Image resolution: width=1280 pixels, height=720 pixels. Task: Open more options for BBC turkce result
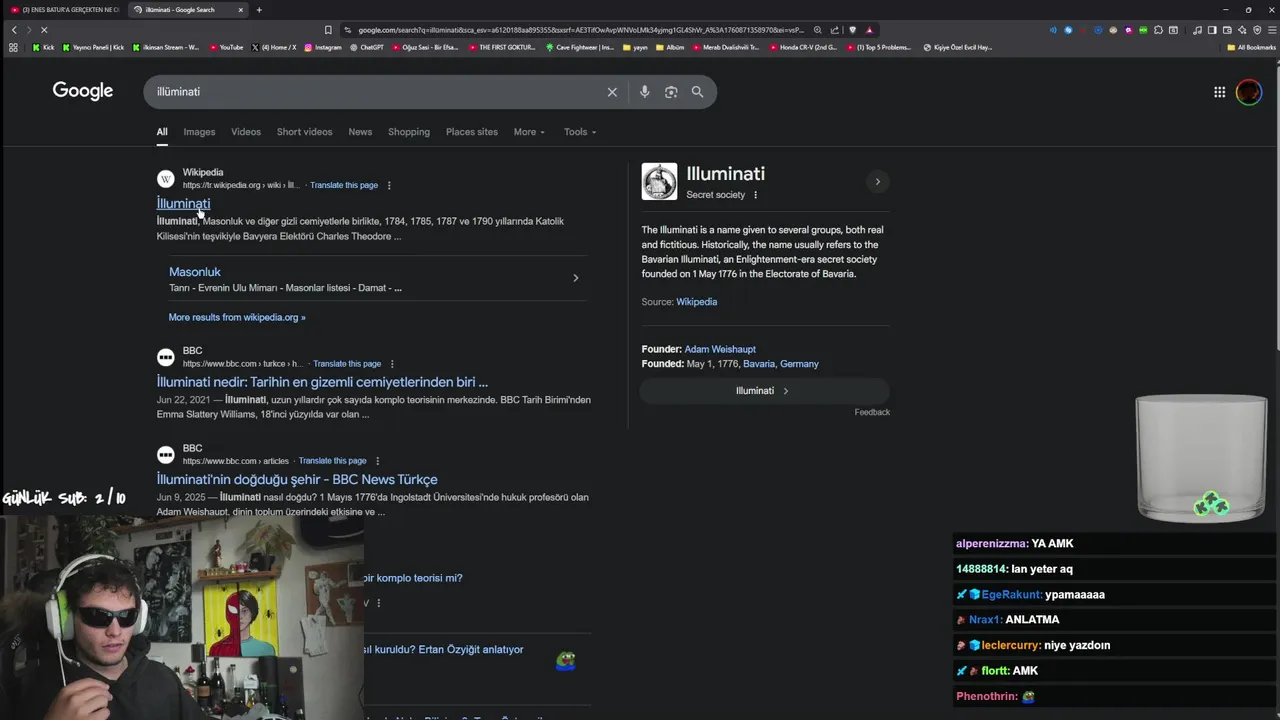(392, 364)
